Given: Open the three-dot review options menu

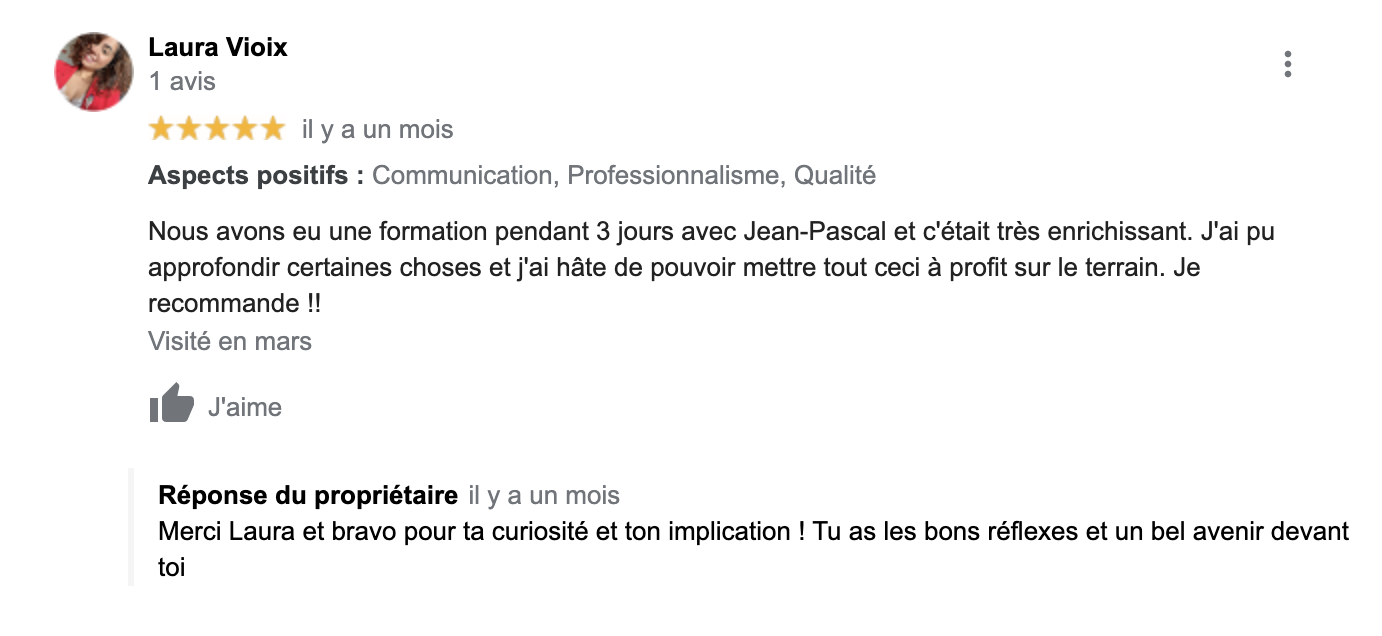Looking at the screenshot, I should point(1287,64).
